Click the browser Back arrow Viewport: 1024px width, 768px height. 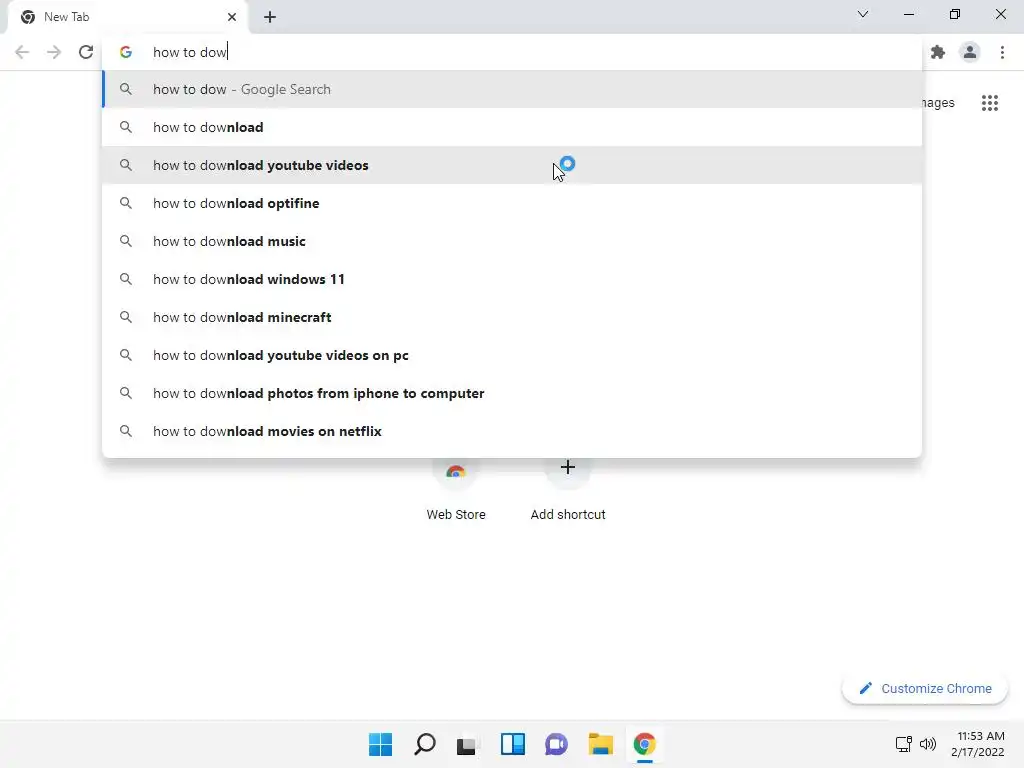[x=22, y=52]
